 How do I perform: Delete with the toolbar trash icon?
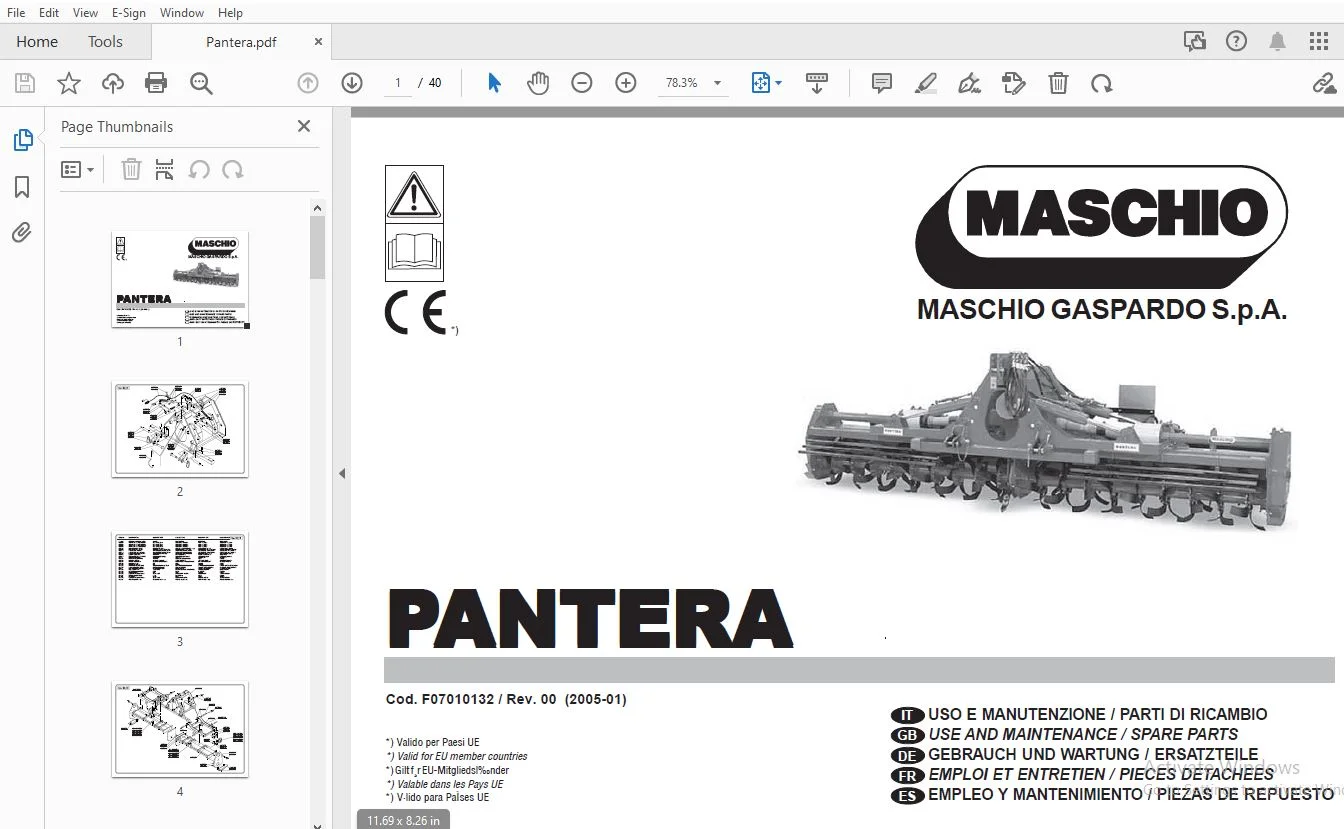(x=1058, y=83)
